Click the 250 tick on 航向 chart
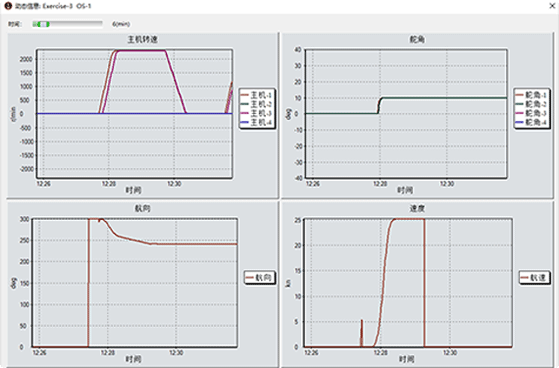The image size is (559, 368). point(24,240)
